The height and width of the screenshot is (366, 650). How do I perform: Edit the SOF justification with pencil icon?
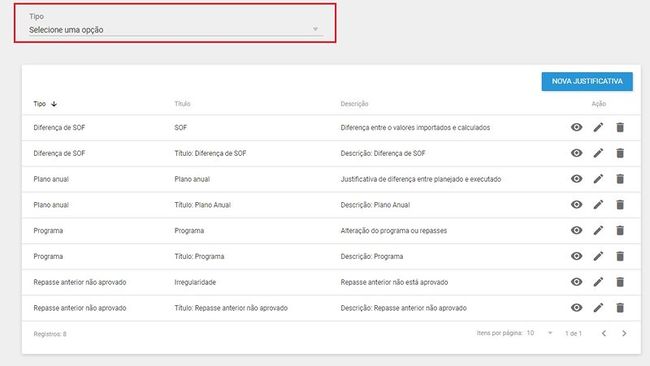click(x=598, y=127)
